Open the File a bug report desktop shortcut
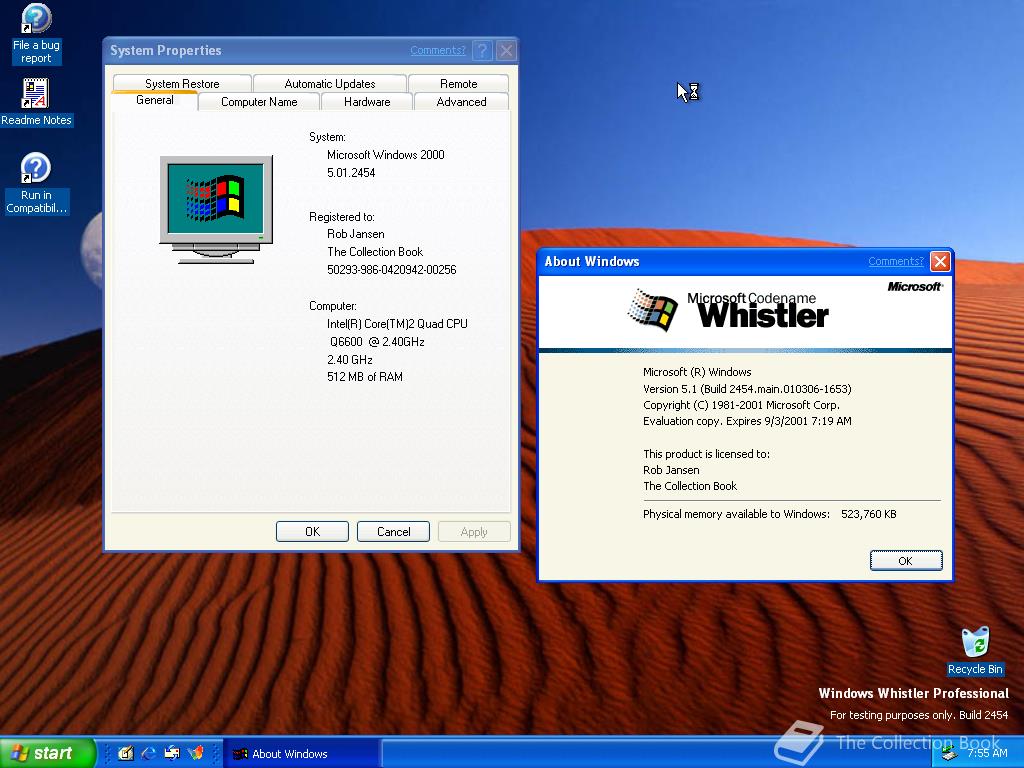 click(36, 34)
